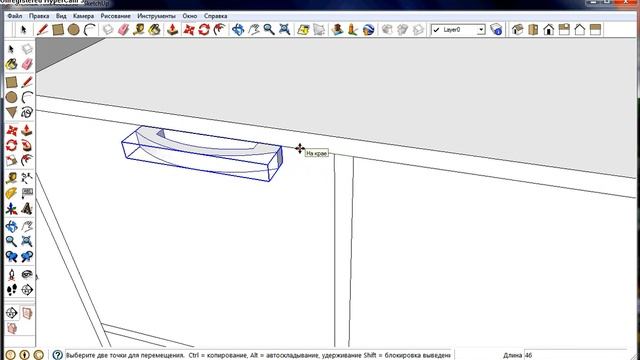The height and width of the screenshot is (360, 640).
Task: Click Get Models icon
Action: [387, 29]
